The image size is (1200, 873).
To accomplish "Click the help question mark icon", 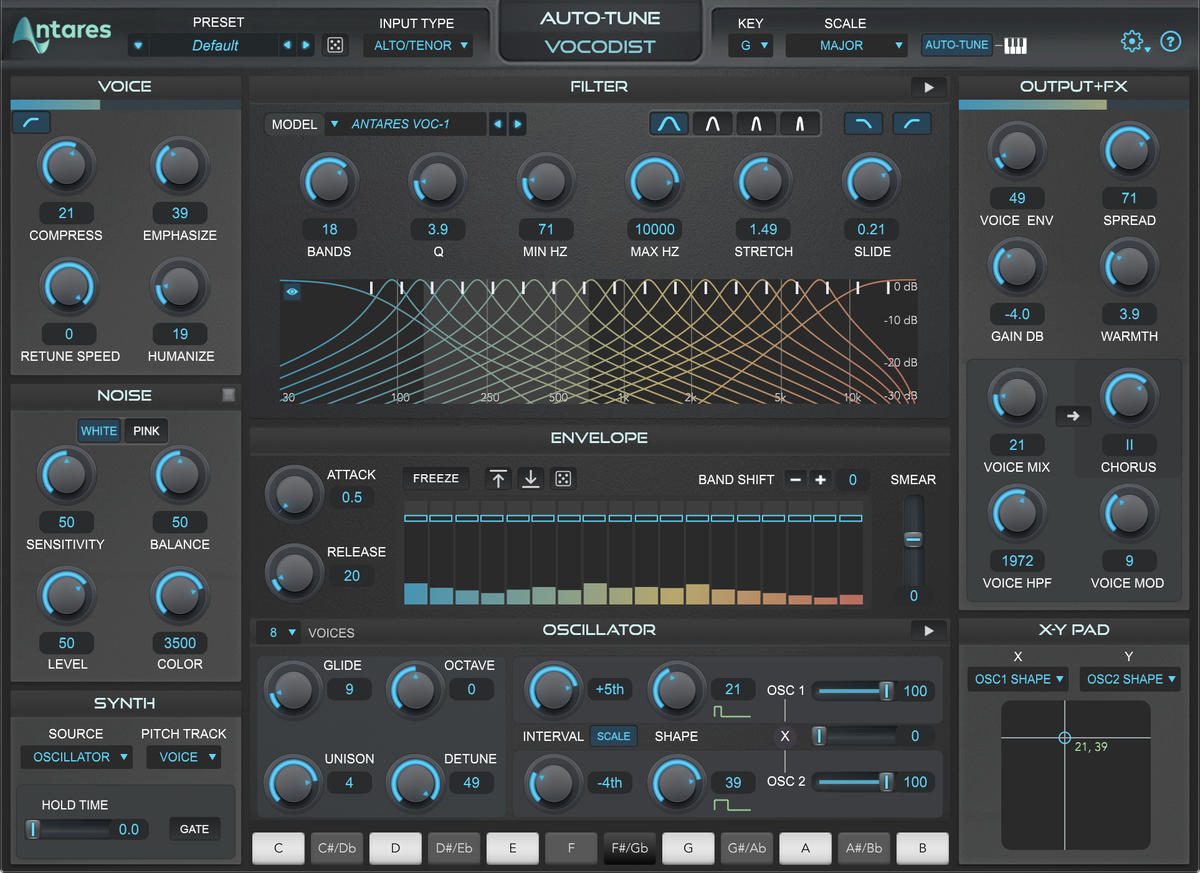I will click(1171, 42).
